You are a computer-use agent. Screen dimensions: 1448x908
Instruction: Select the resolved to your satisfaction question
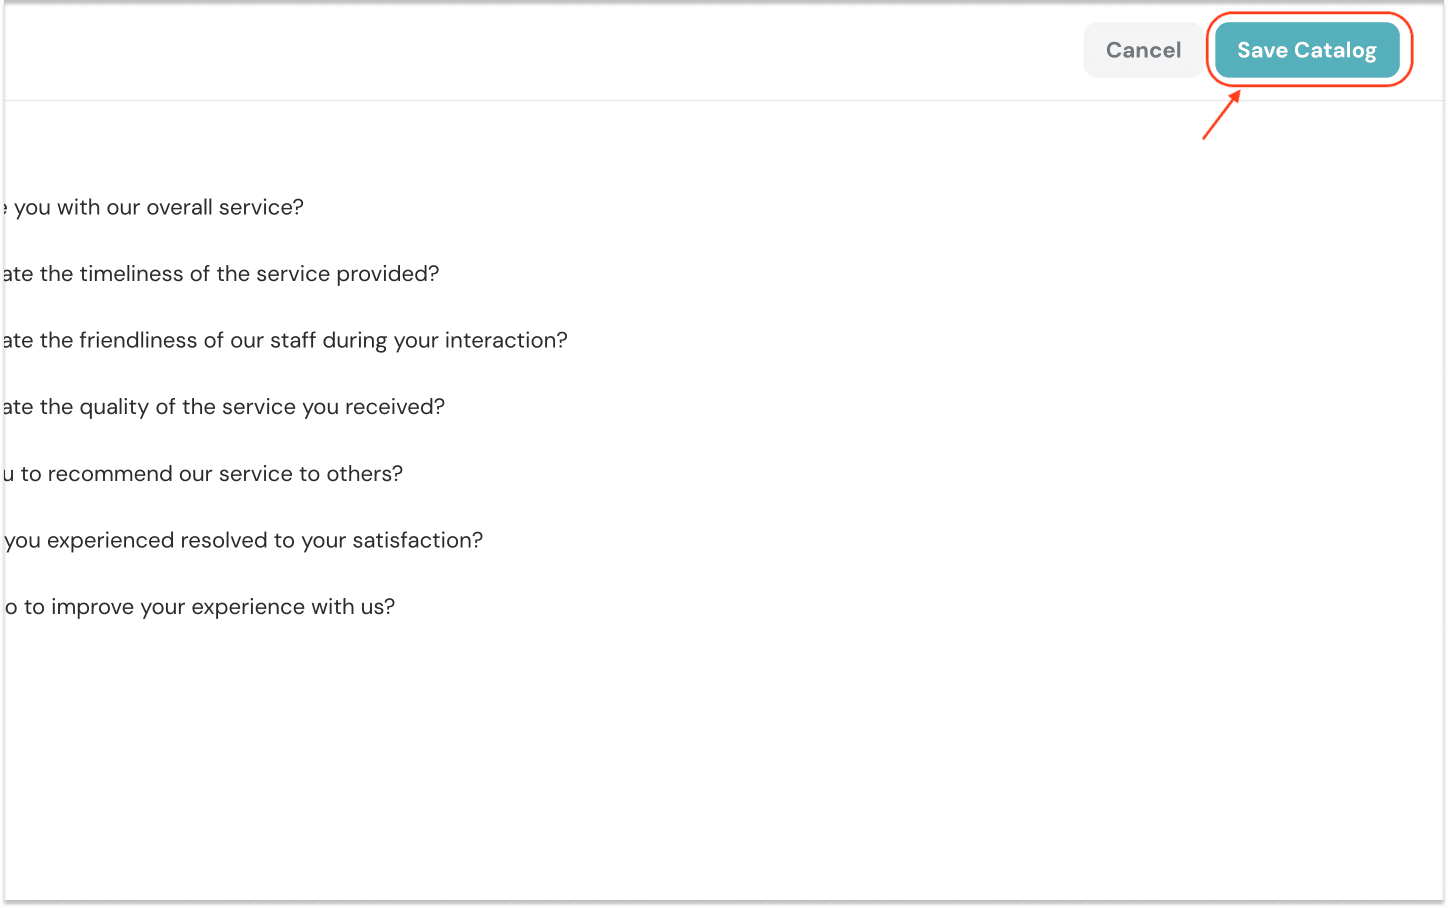[x=244, y=541]
